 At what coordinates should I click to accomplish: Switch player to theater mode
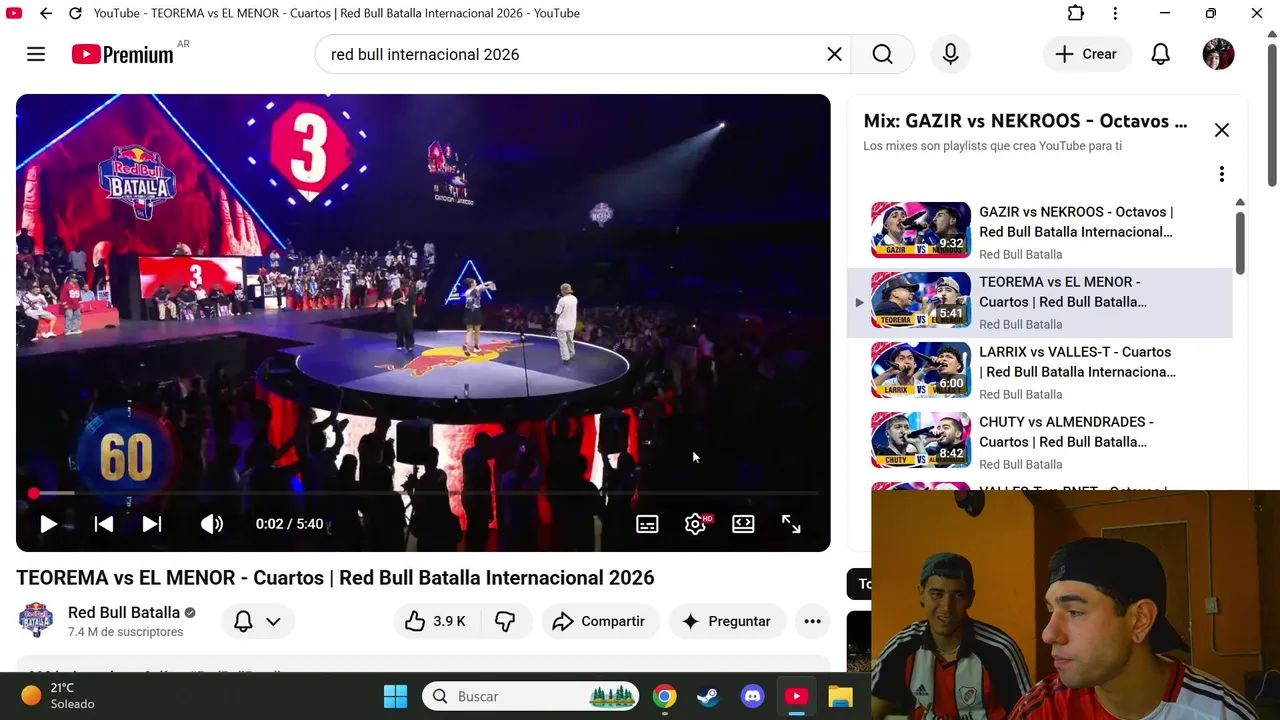coord(743,524)
